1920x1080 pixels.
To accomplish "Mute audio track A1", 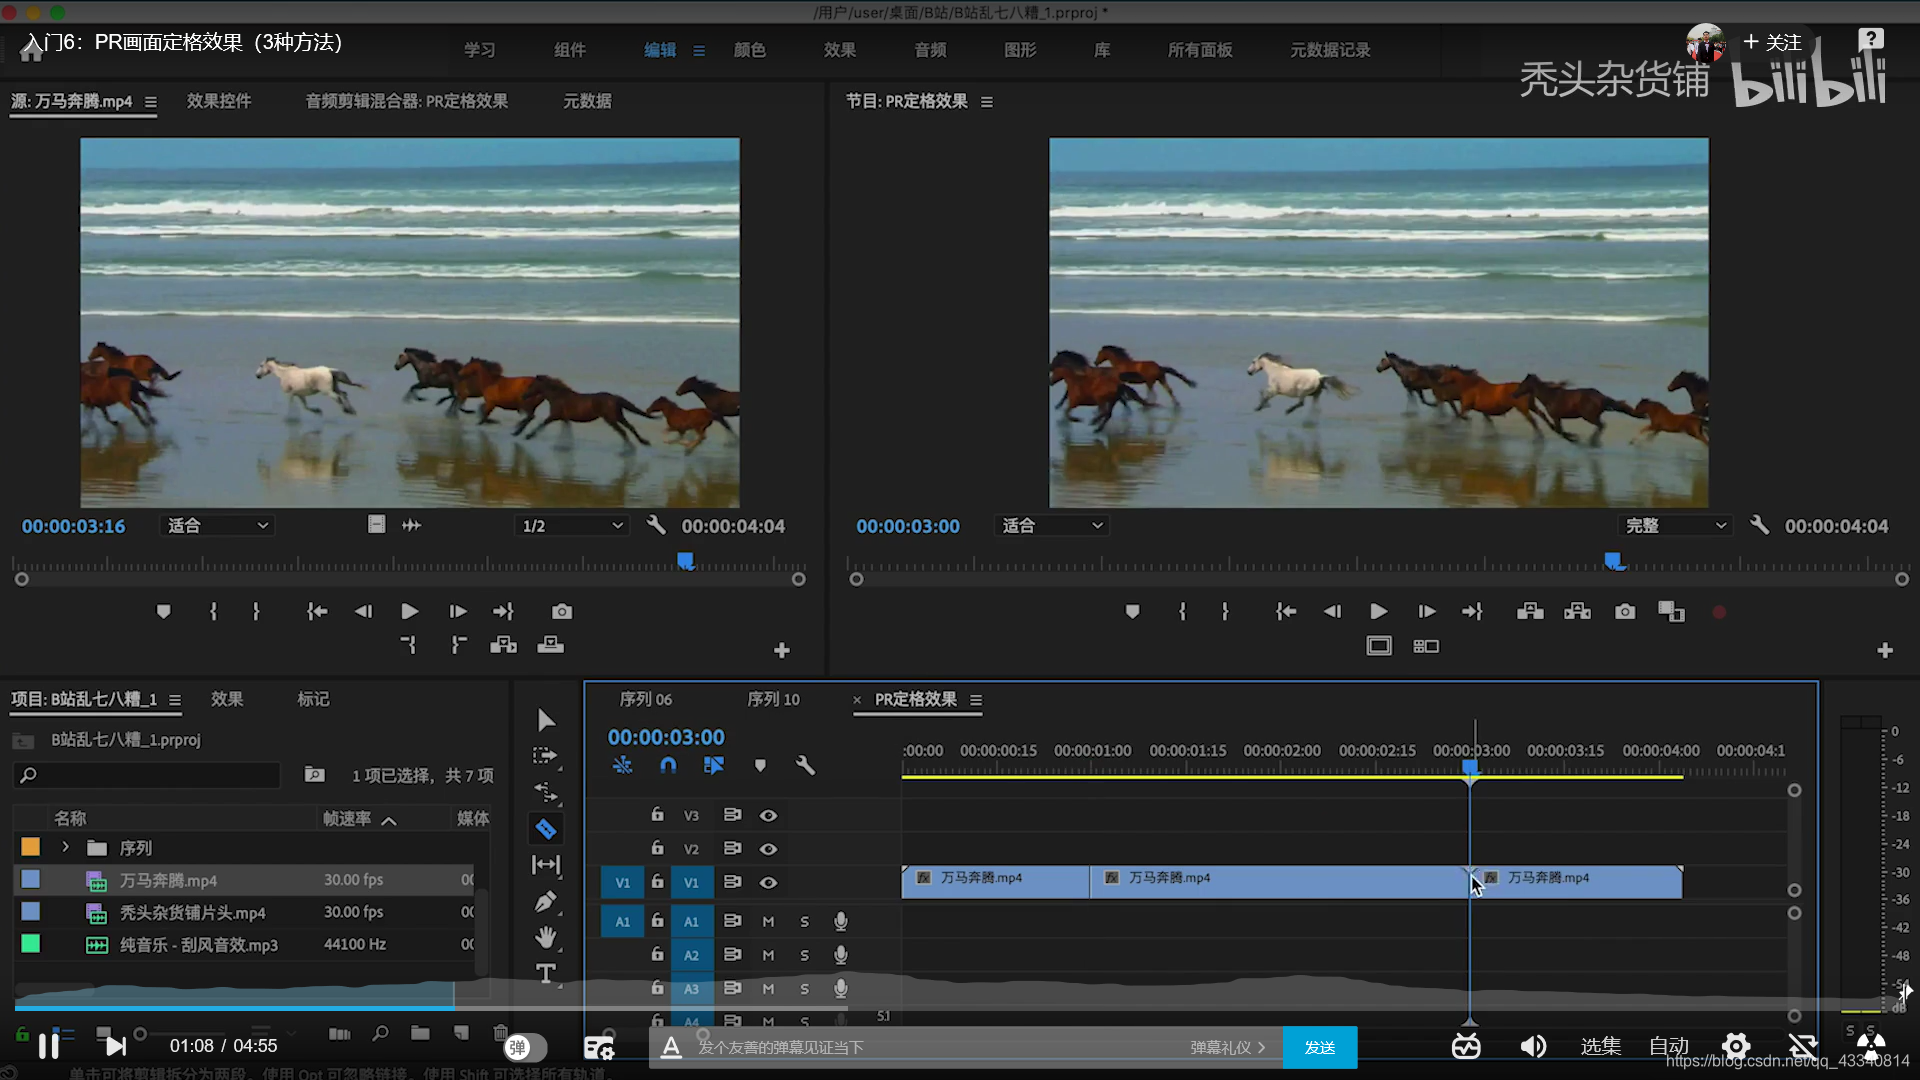I will click(768, 921).
